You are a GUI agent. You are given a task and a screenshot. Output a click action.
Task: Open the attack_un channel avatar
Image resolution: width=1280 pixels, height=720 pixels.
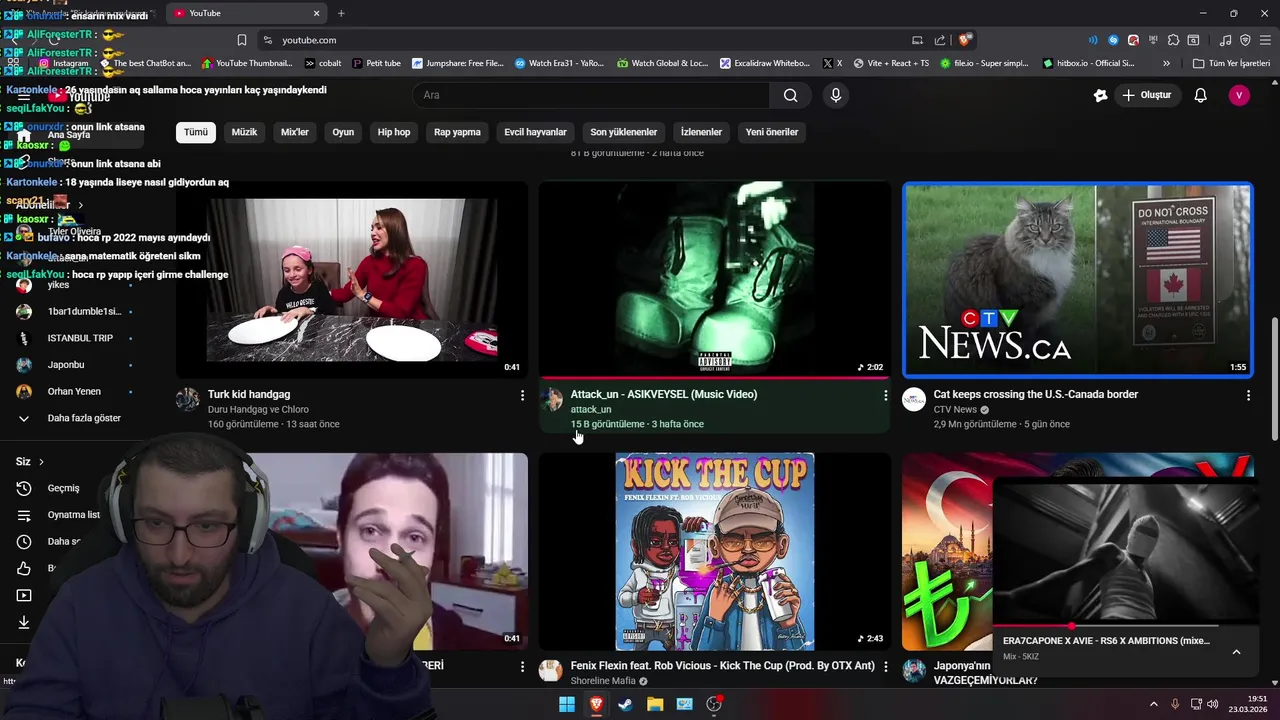[551, 400]
